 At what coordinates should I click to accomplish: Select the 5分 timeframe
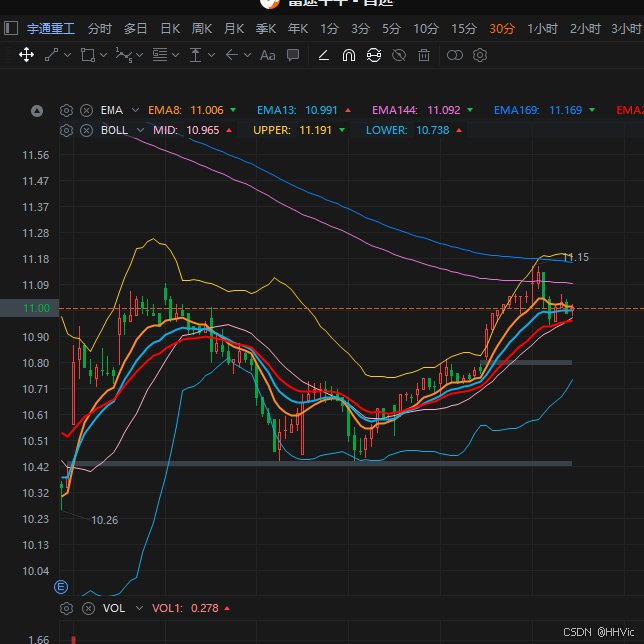391,29
